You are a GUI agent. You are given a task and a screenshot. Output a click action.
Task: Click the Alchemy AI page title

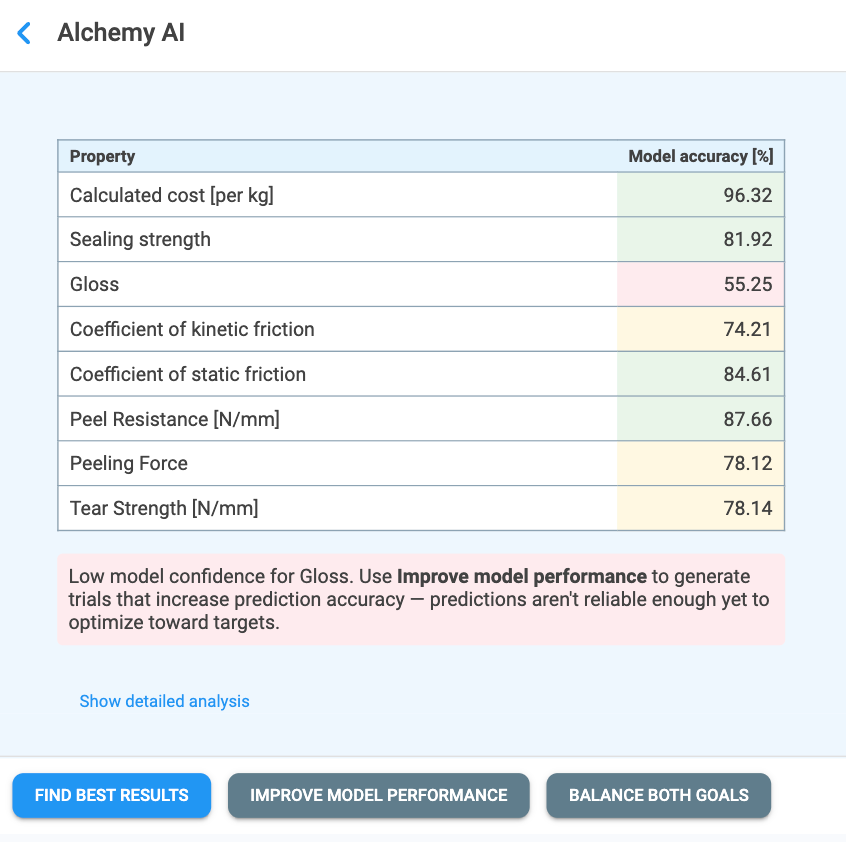[x=121, y=33]
